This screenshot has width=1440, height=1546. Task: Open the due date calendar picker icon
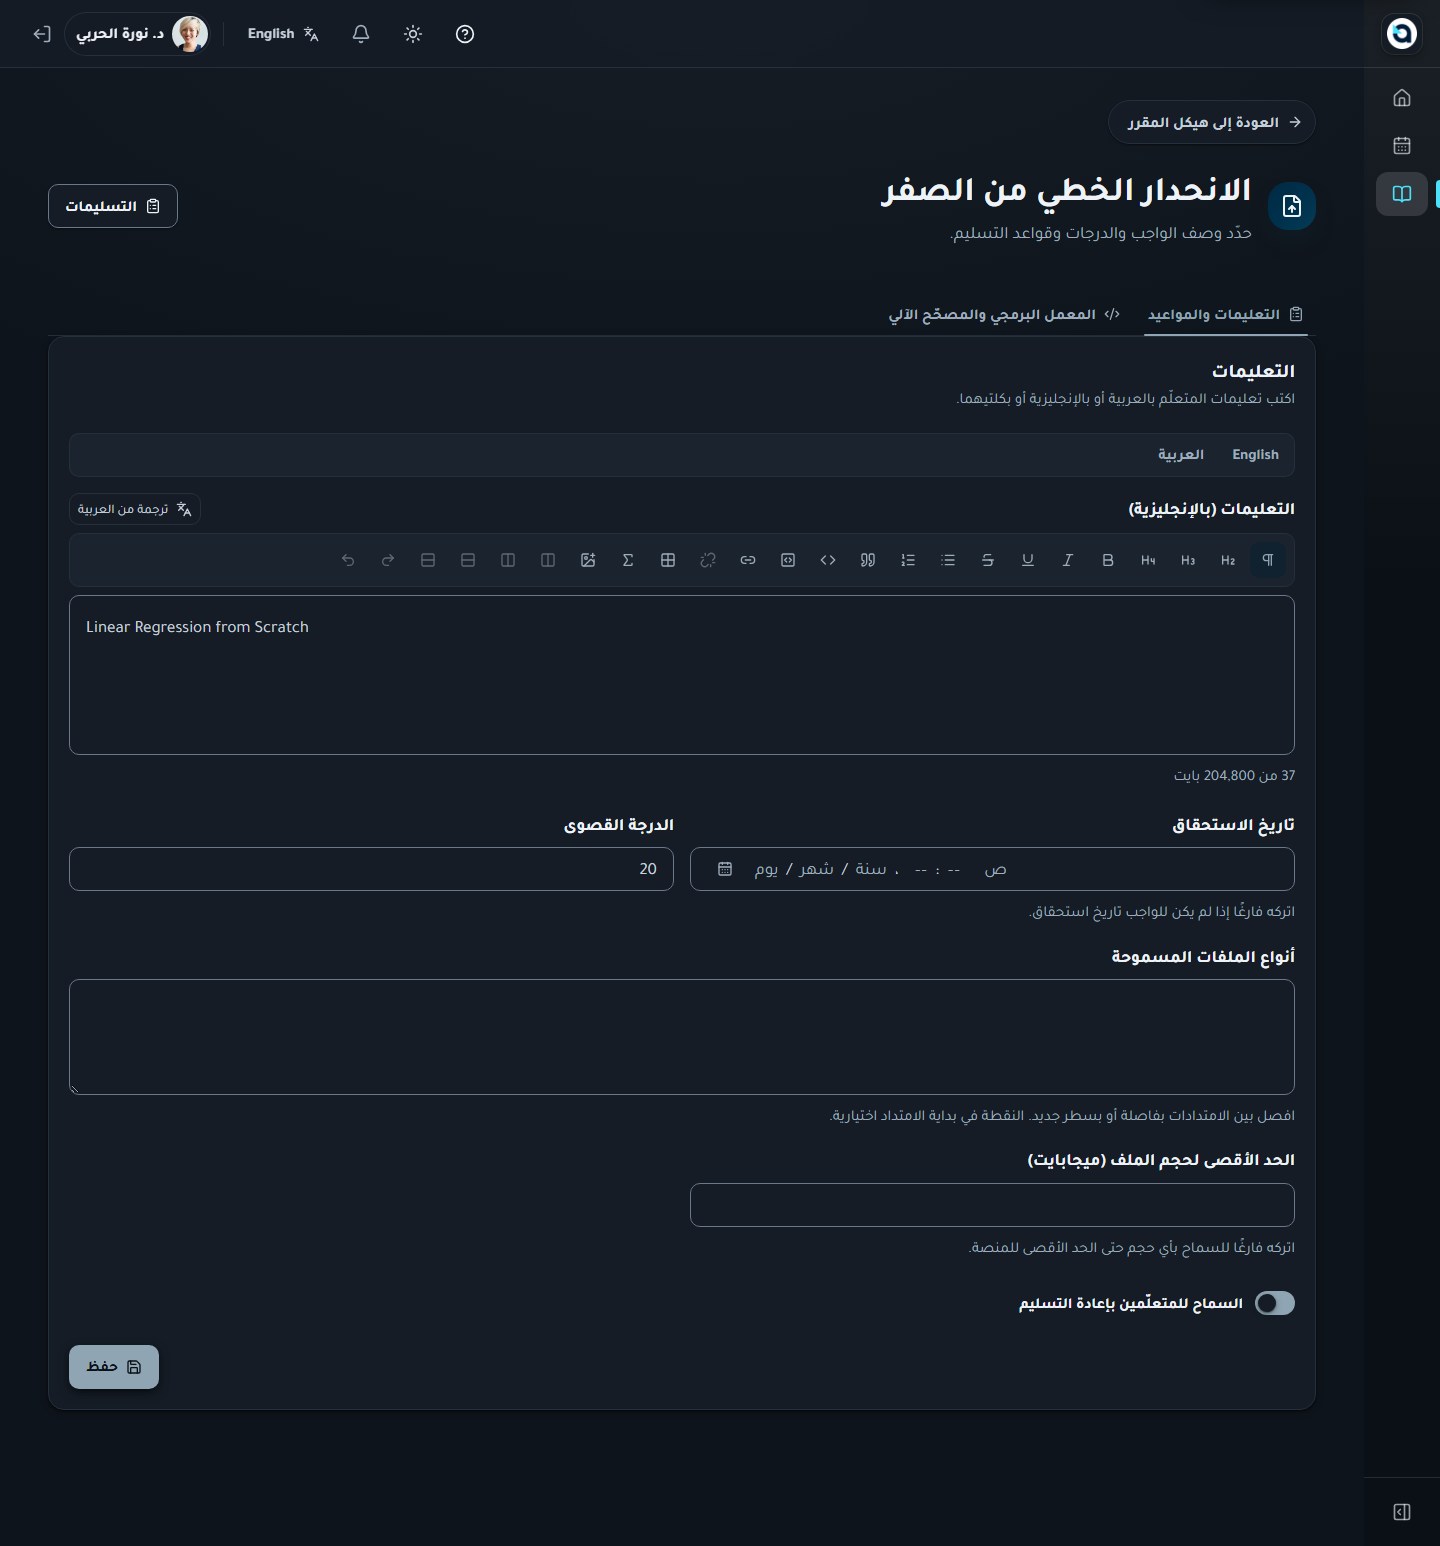(x=725, y=869)
